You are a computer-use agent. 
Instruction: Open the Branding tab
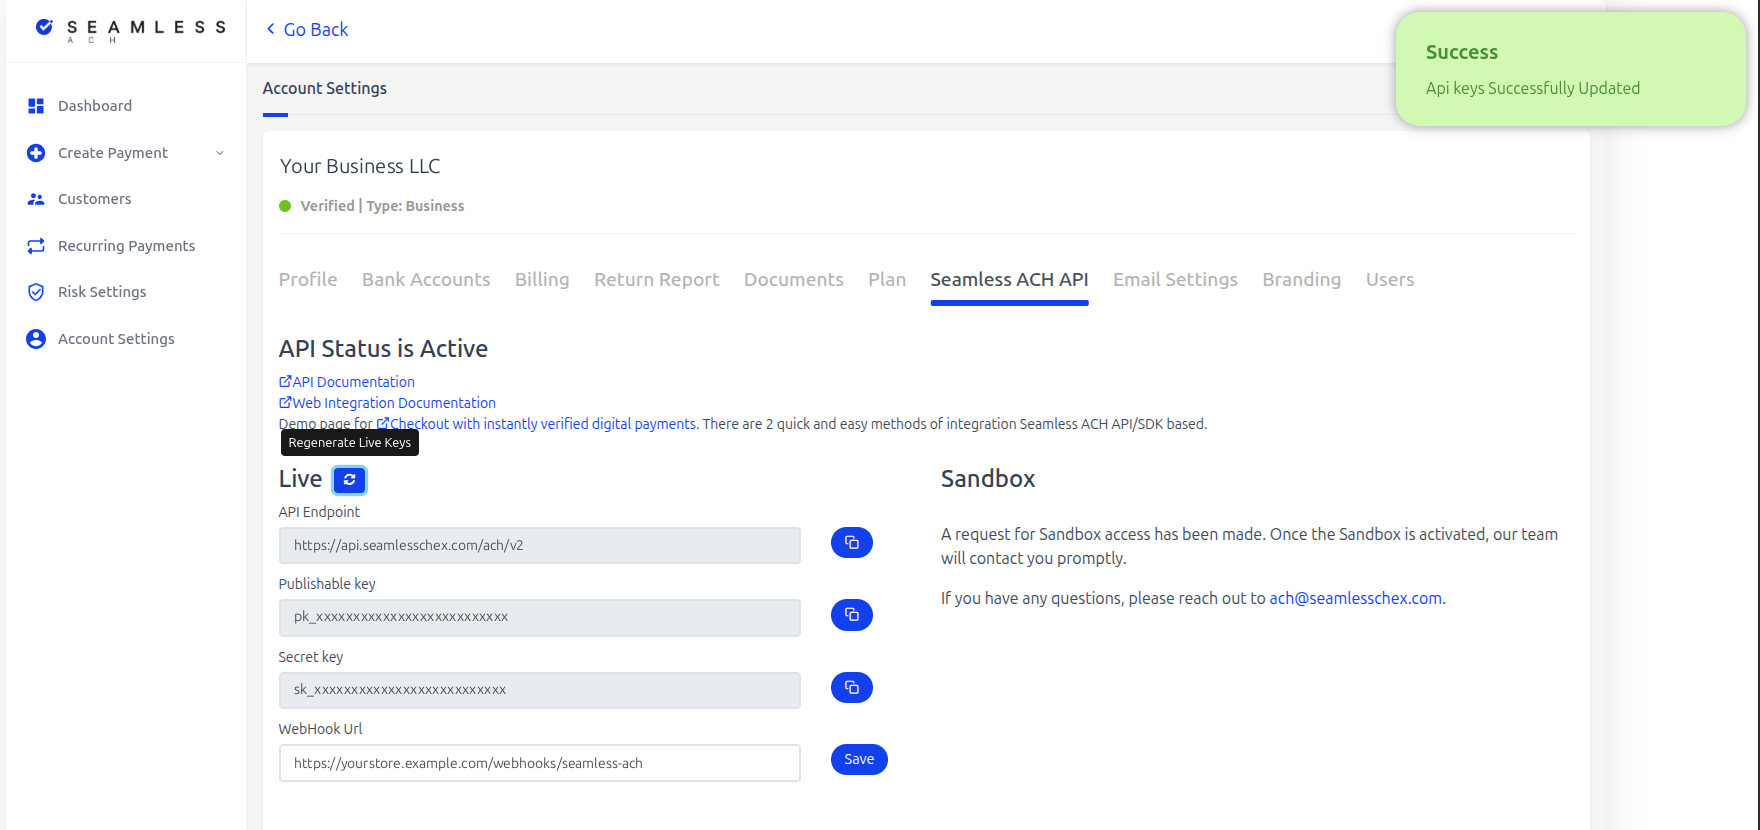(x=1302, y=280)
